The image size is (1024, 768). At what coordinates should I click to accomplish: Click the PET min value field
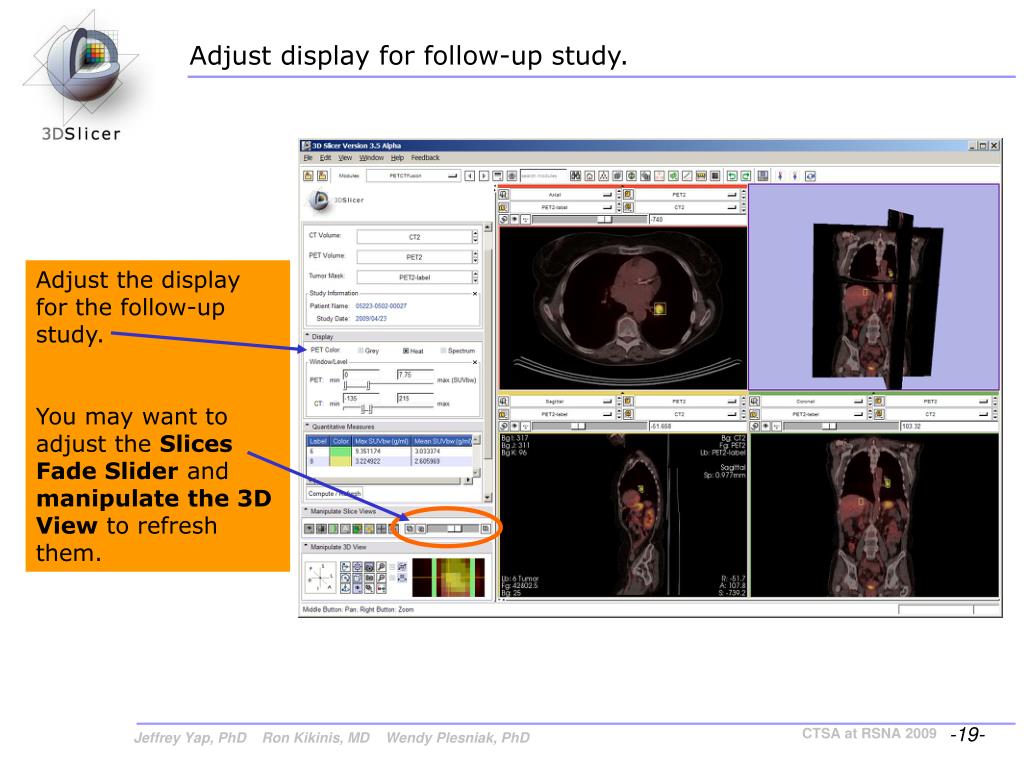(361, 375)
